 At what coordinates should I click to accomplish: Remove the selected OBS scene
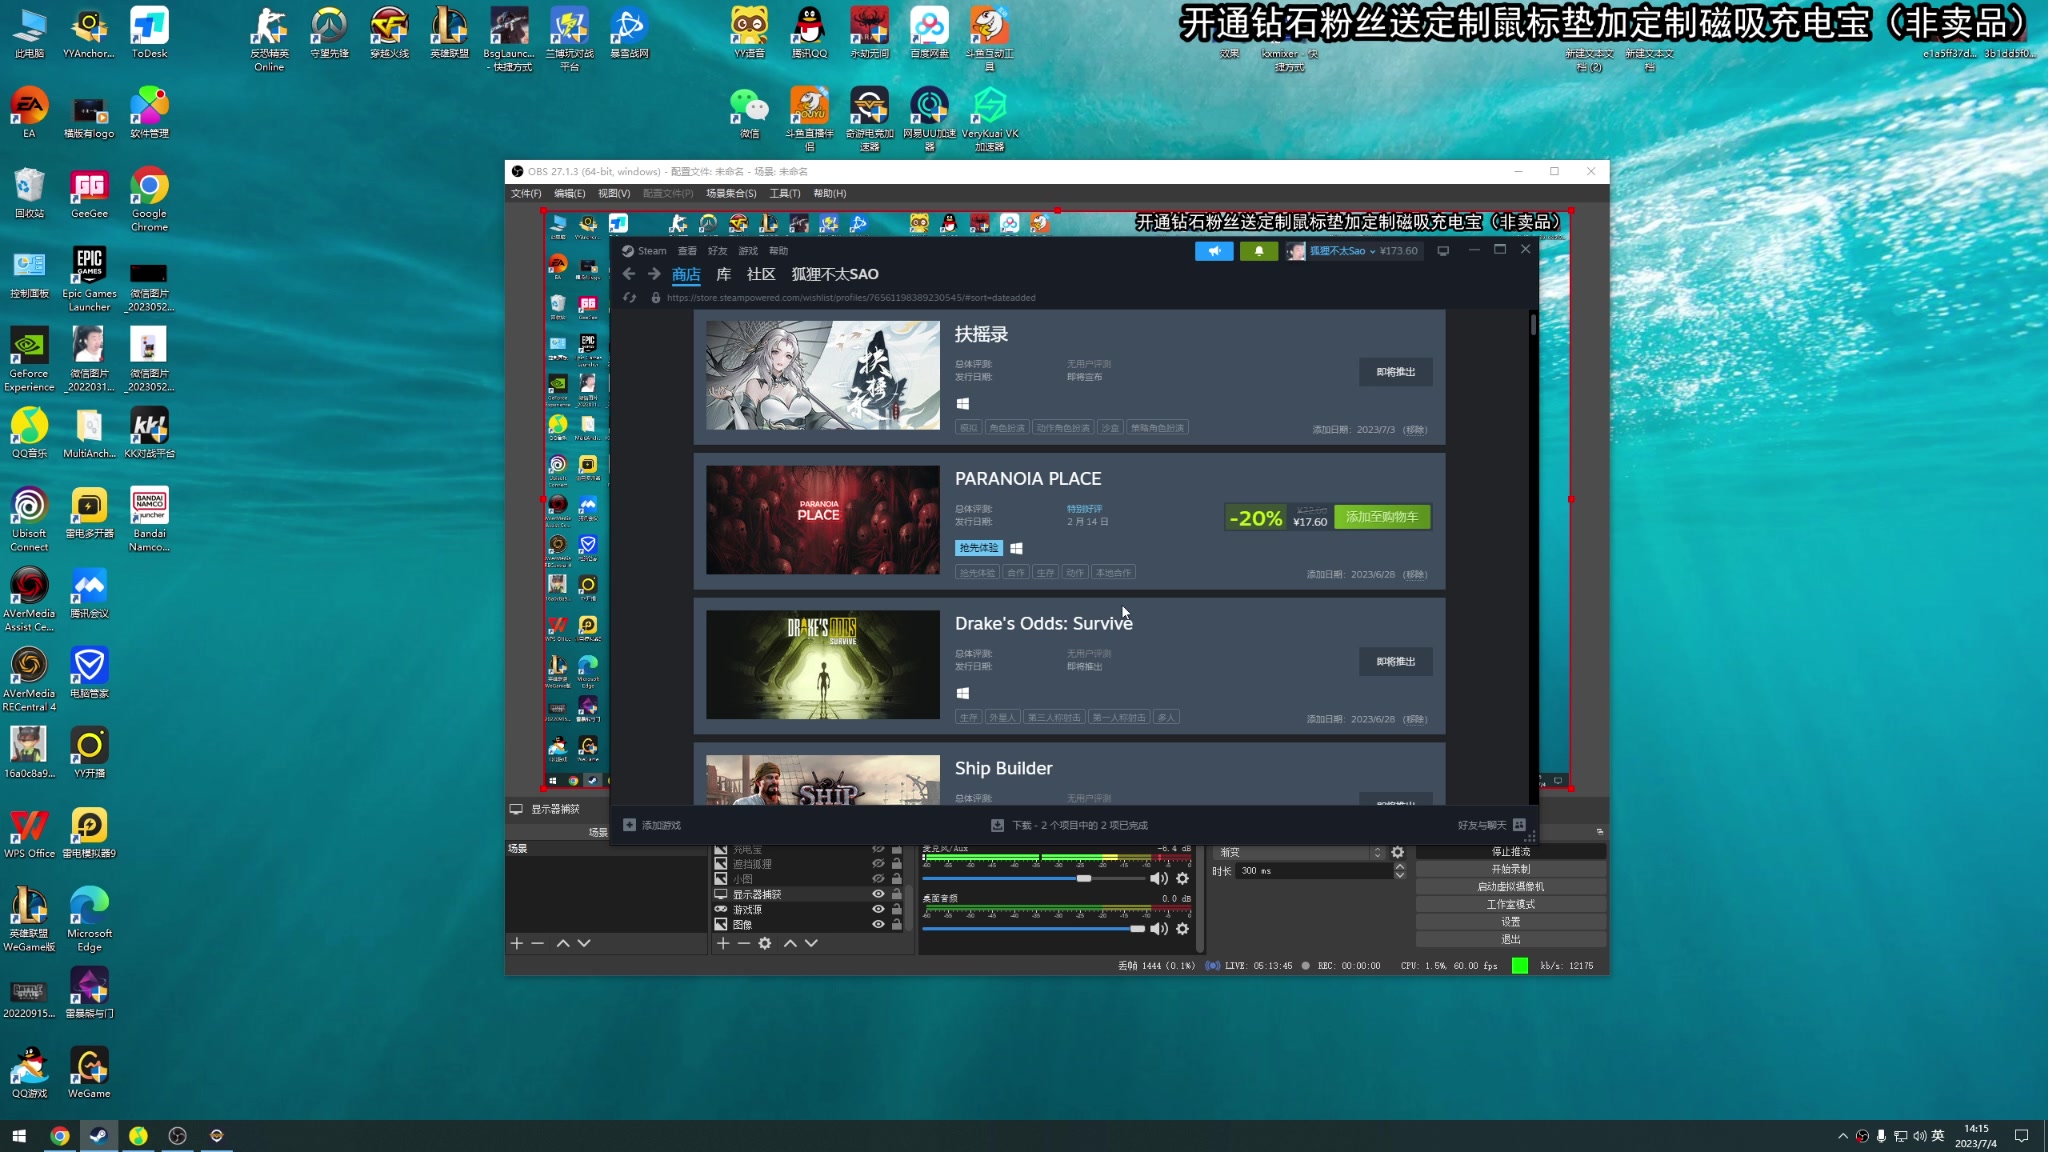tap(537, 943)
